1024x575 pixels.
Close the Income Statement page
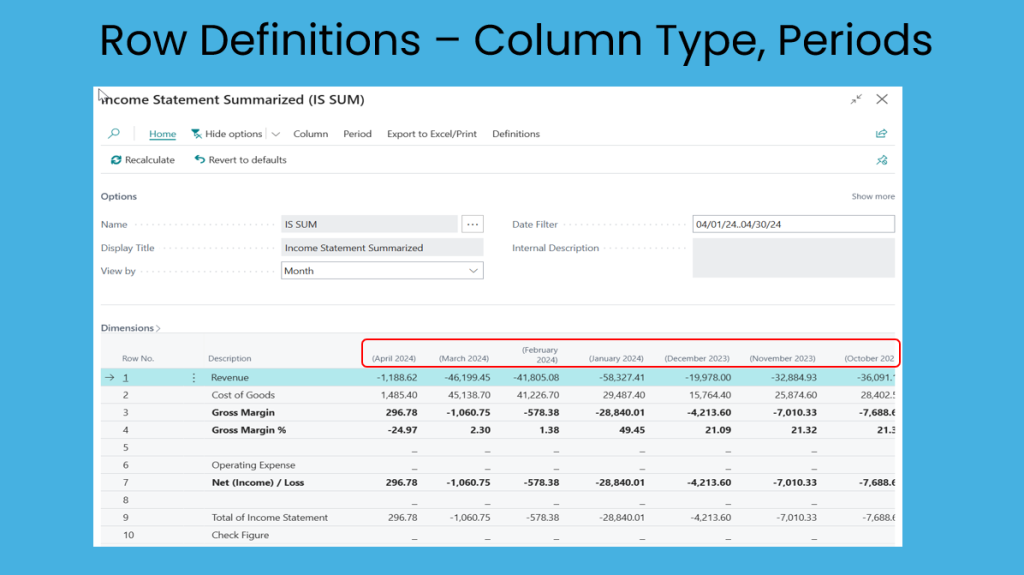click(x=882, y=99)
